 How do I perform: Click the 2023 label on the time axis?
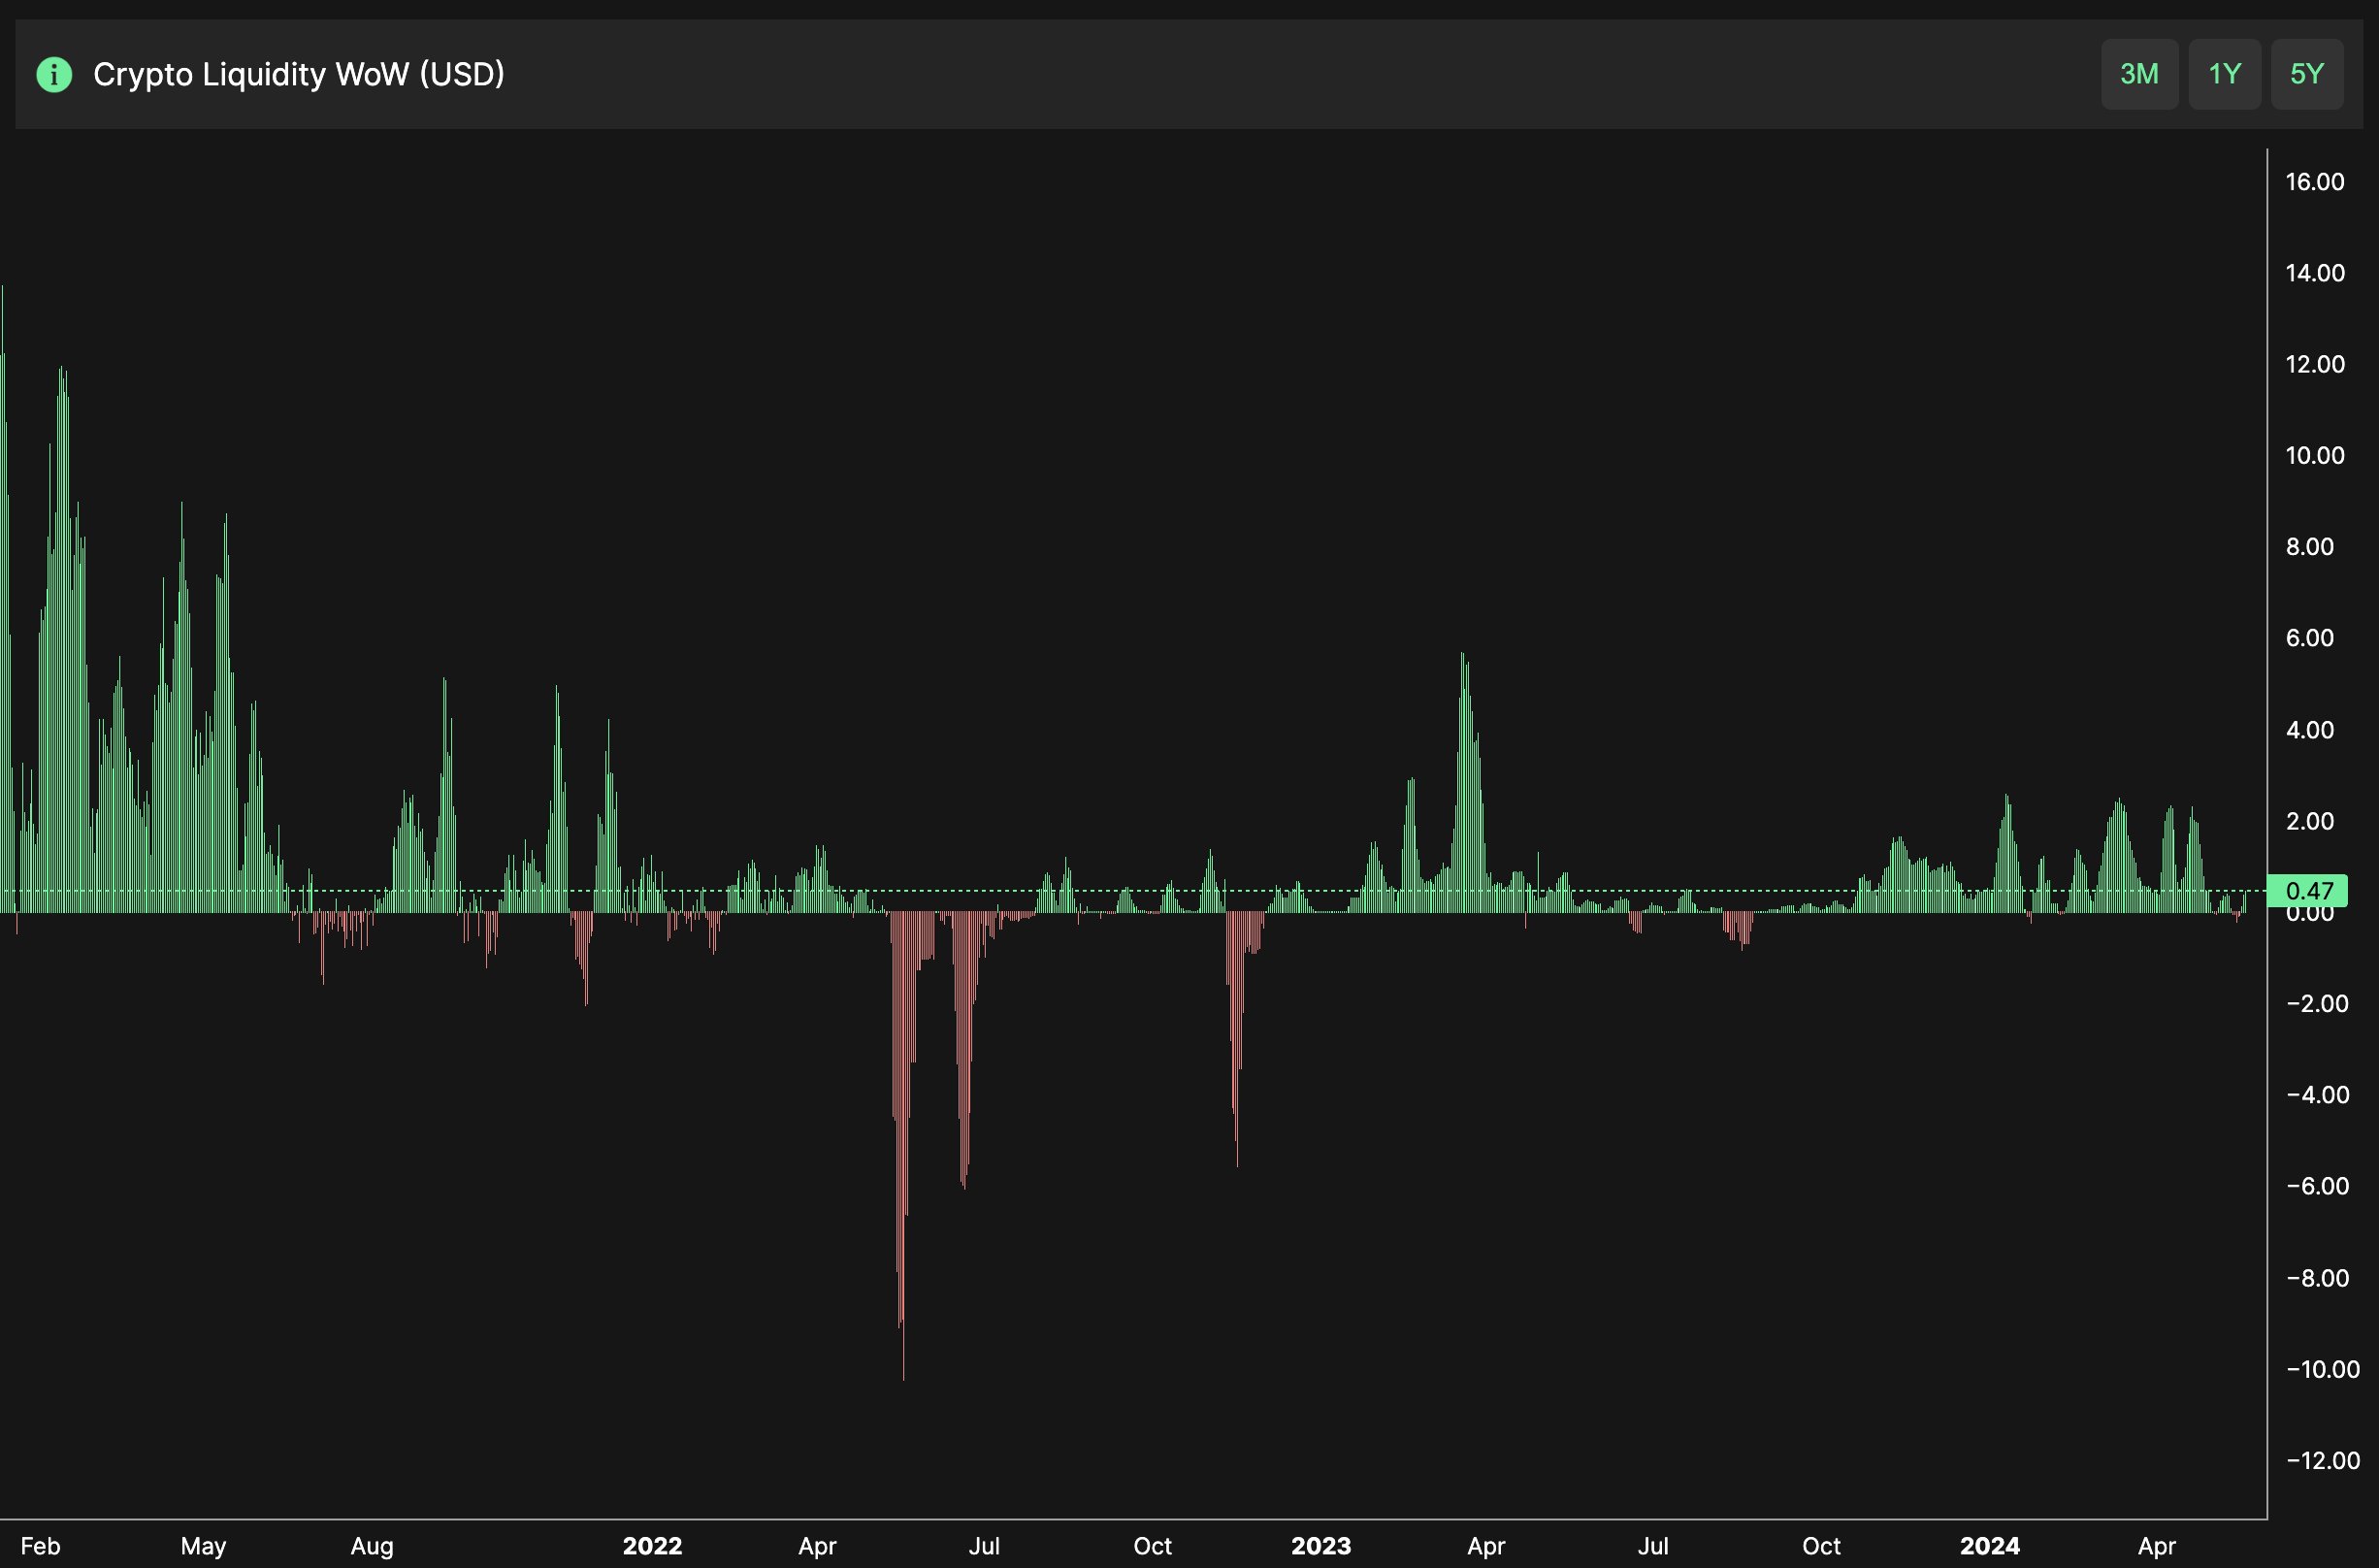point(1320,1546)
